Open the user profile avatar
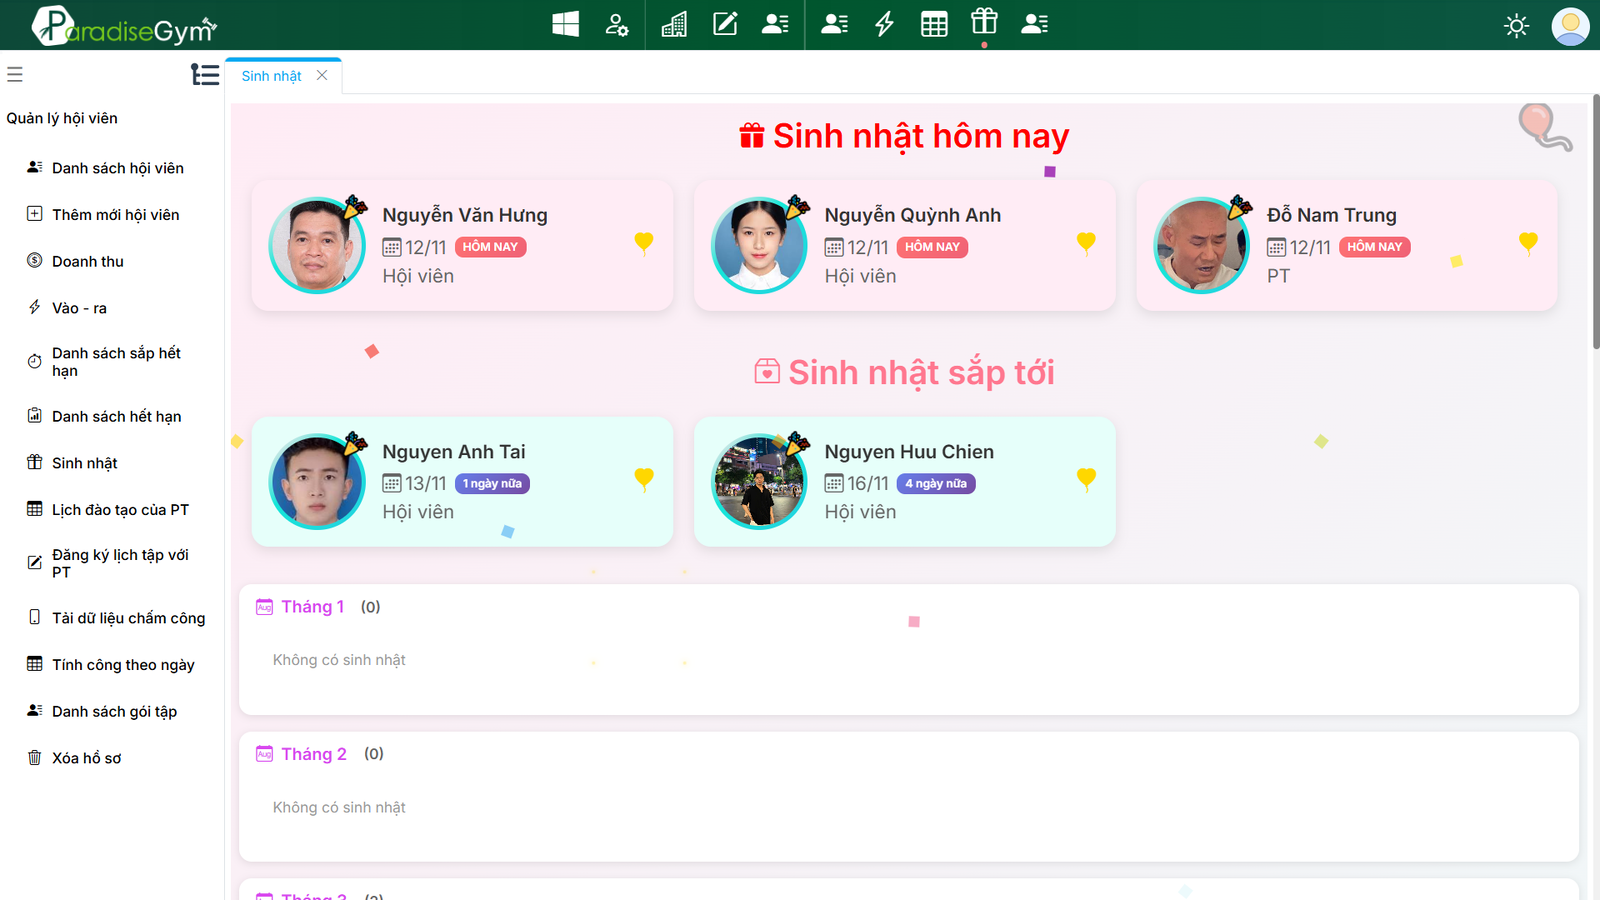 [x=1570, y=26]
